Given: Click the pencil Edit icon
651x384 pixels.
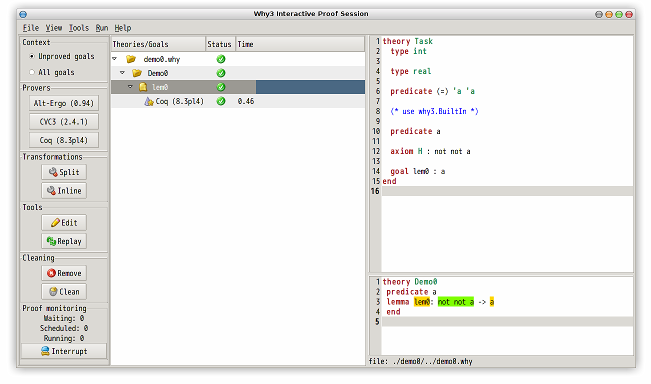Looking at the screenshot, I should click(55, 223).
